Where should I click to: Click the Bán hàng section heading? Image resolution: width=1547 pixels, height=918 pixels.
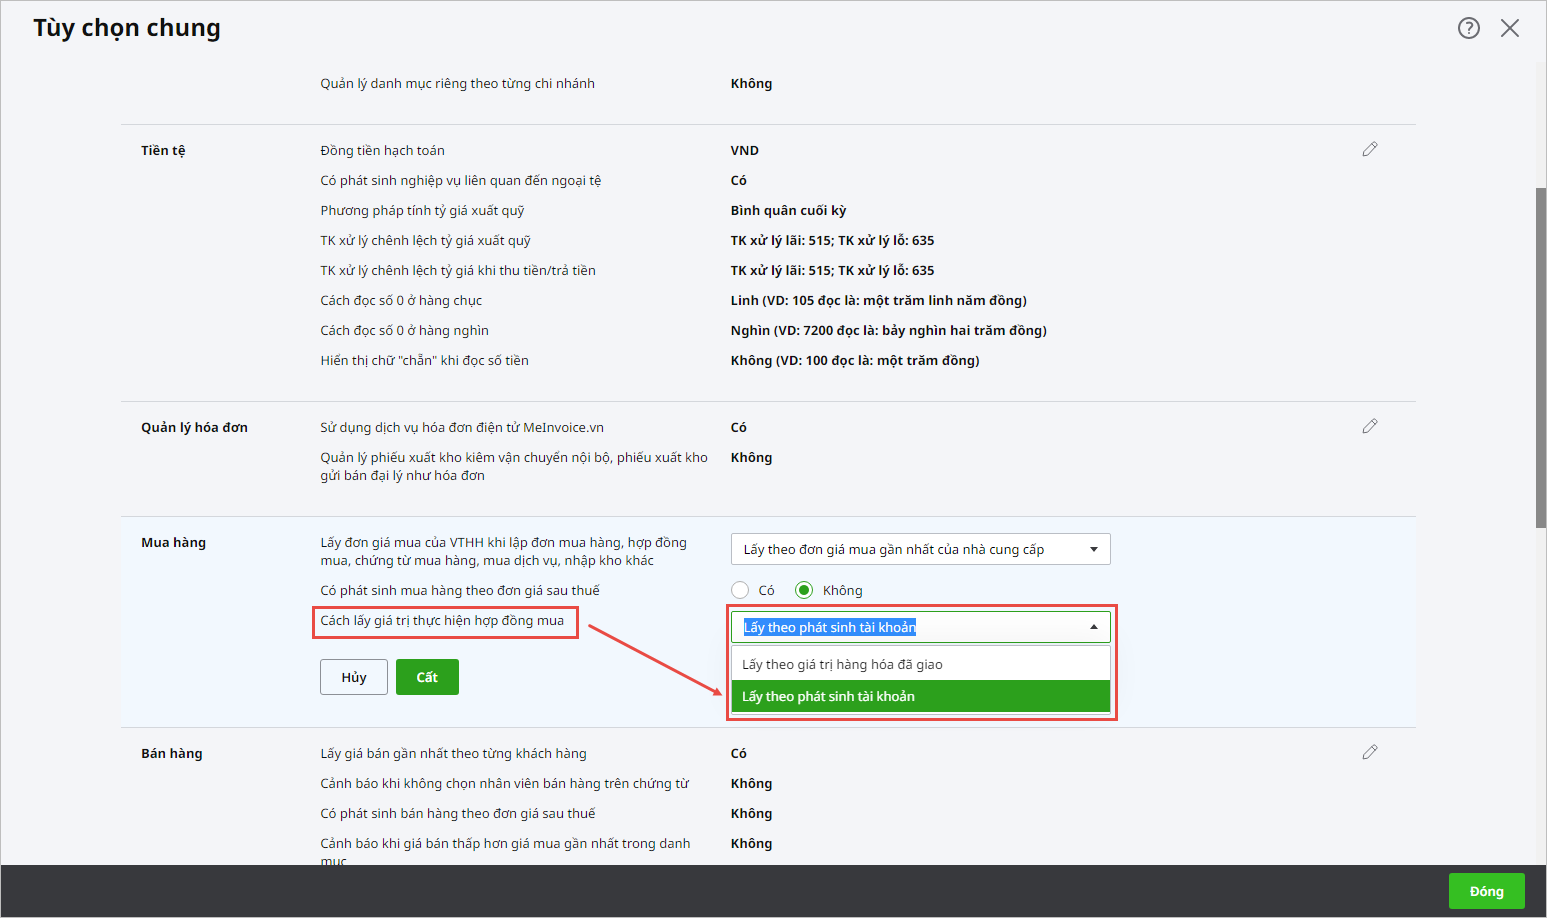[171, 753]
